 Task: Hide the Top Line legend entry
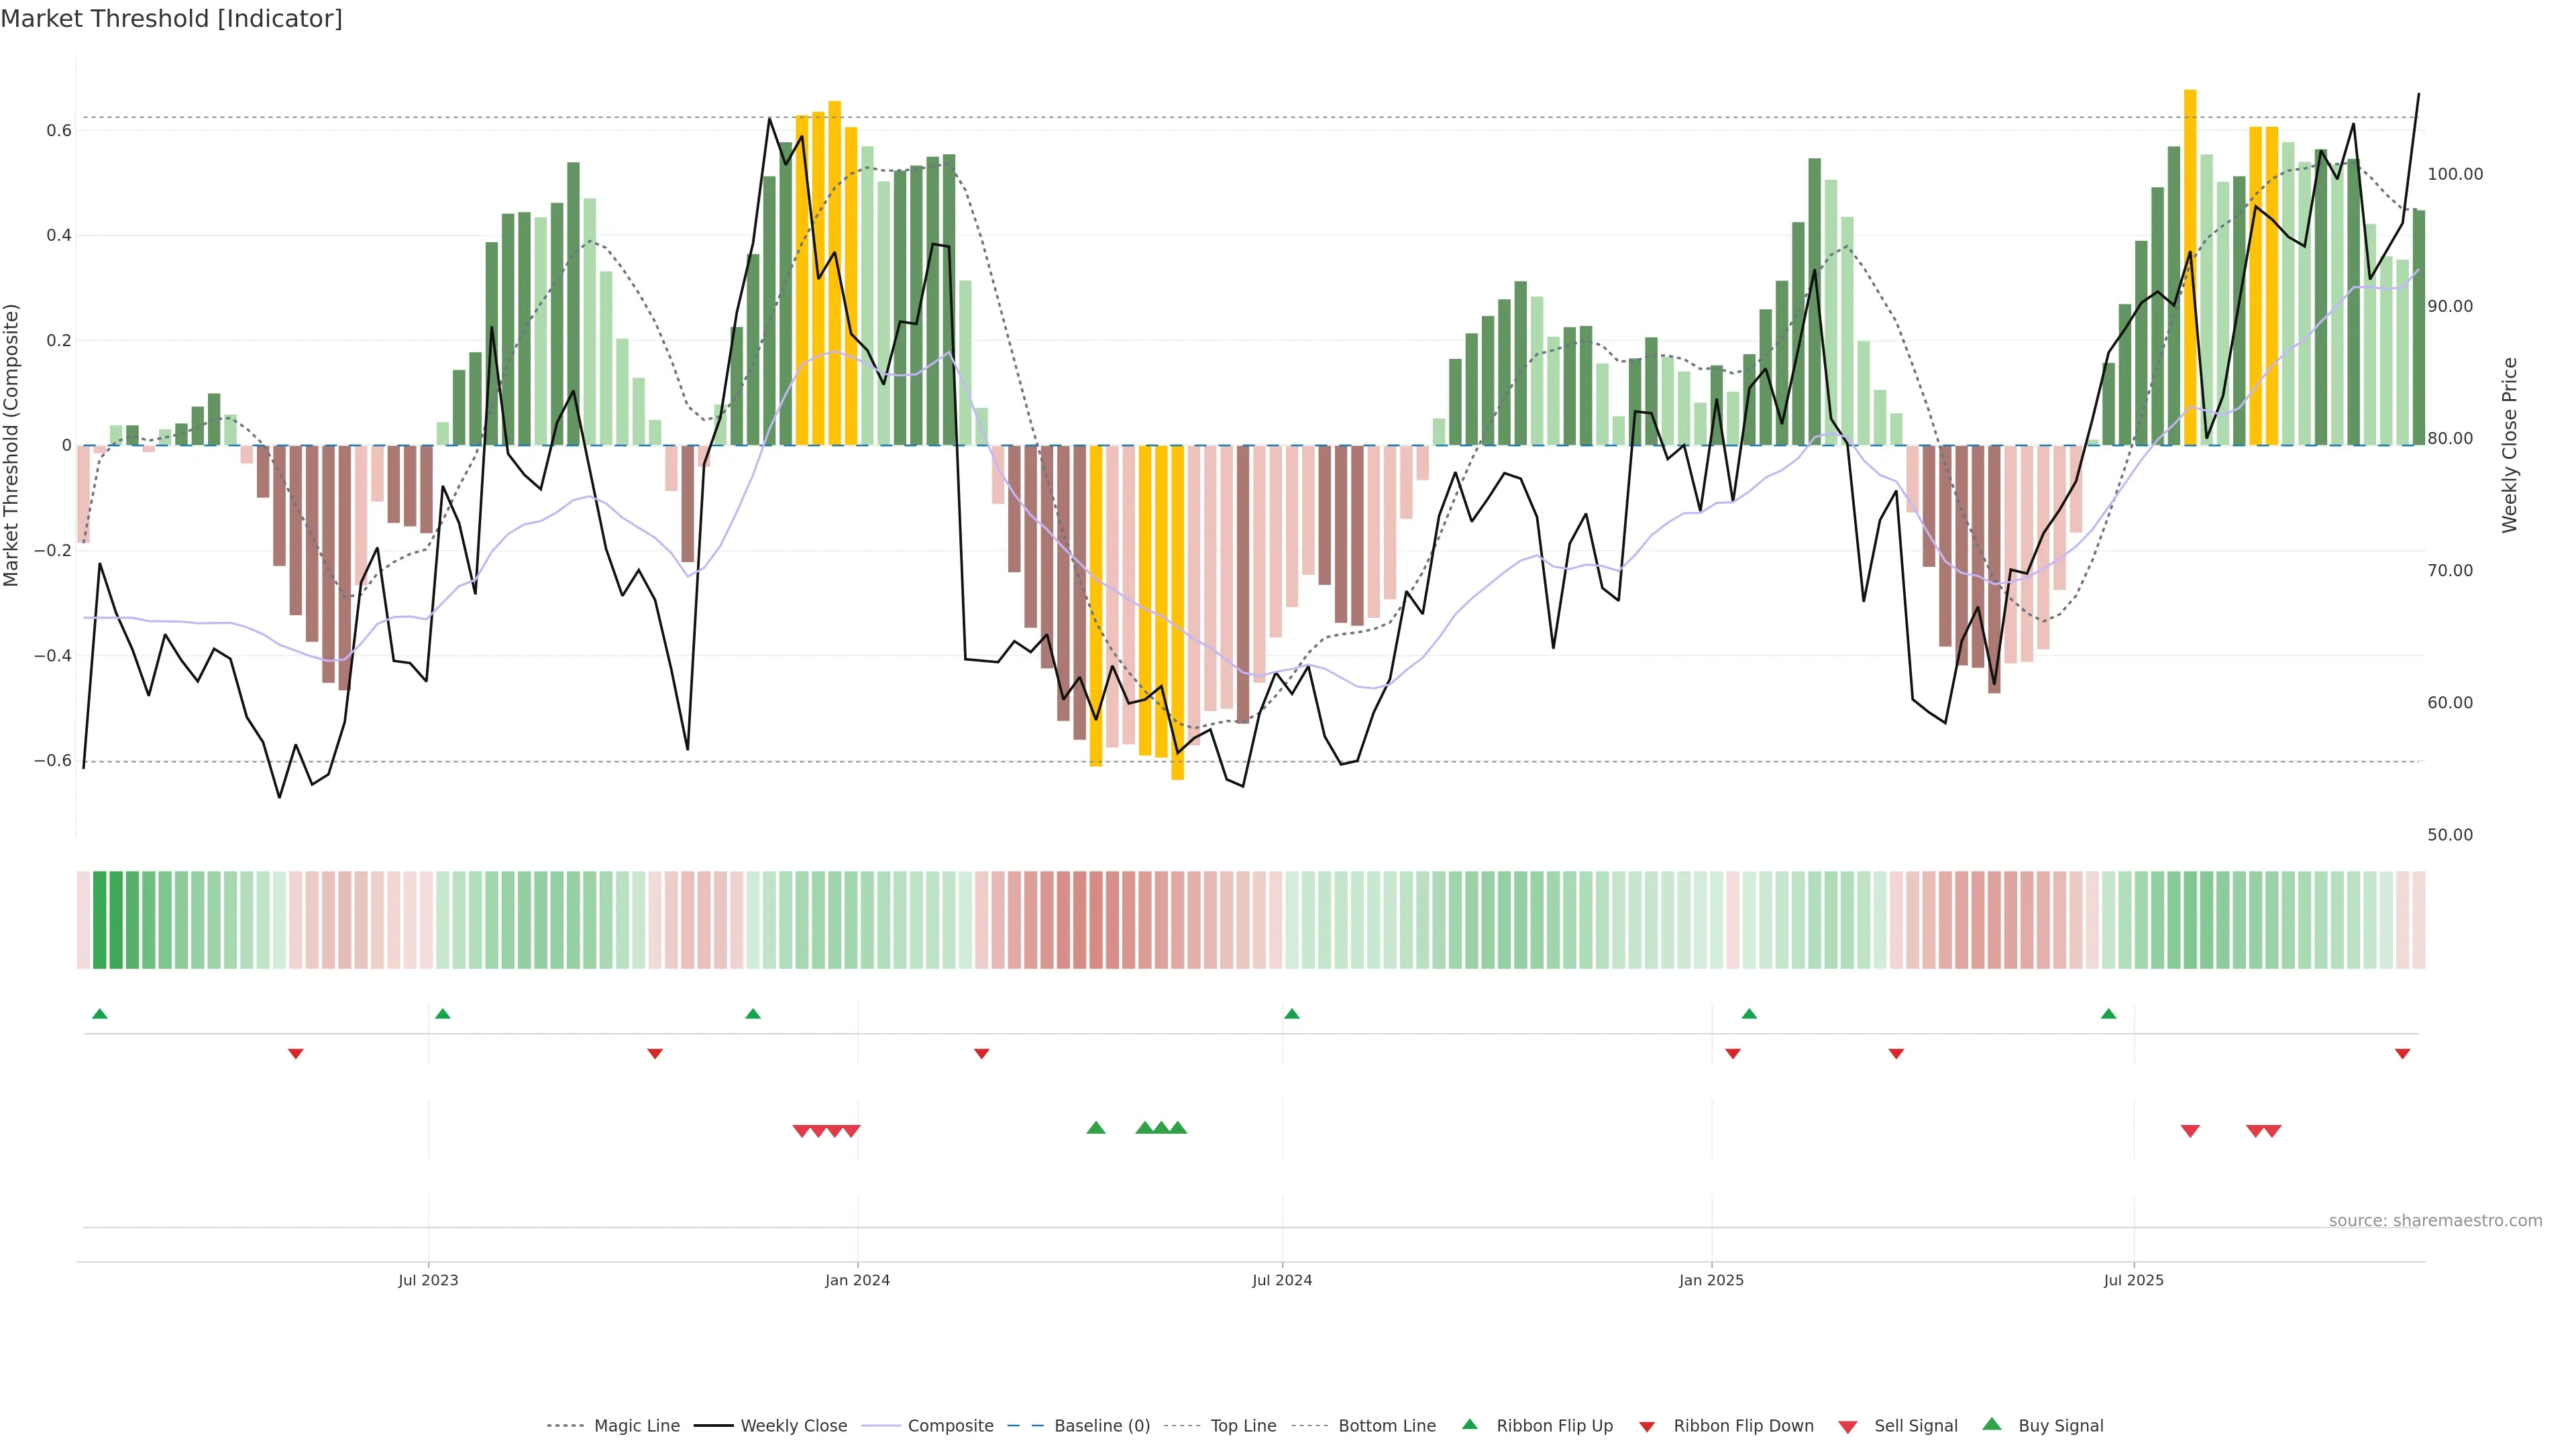(x=1243, y=1426)
